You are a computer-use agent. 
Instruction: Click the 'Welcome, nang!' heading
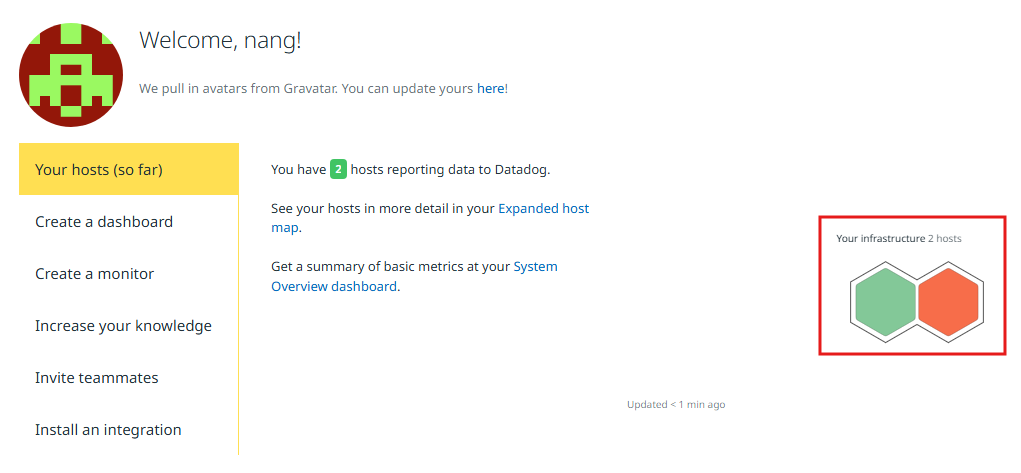click(220, 40)
